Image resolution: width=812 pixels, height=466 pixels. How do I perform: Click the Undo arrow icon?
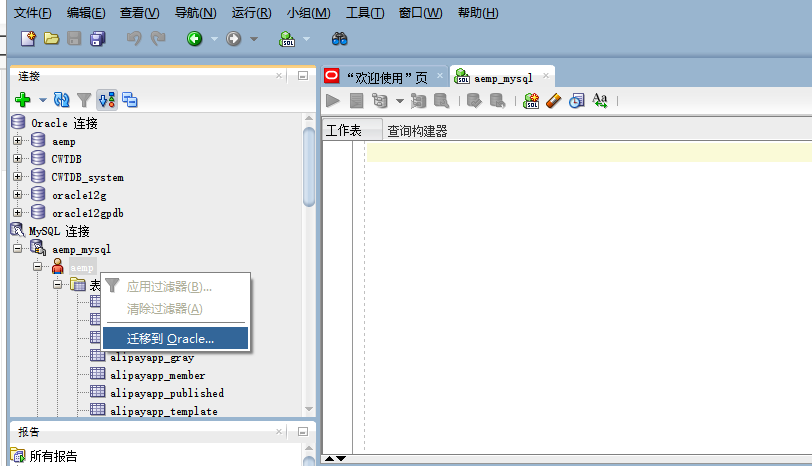(x=134, y=39)
